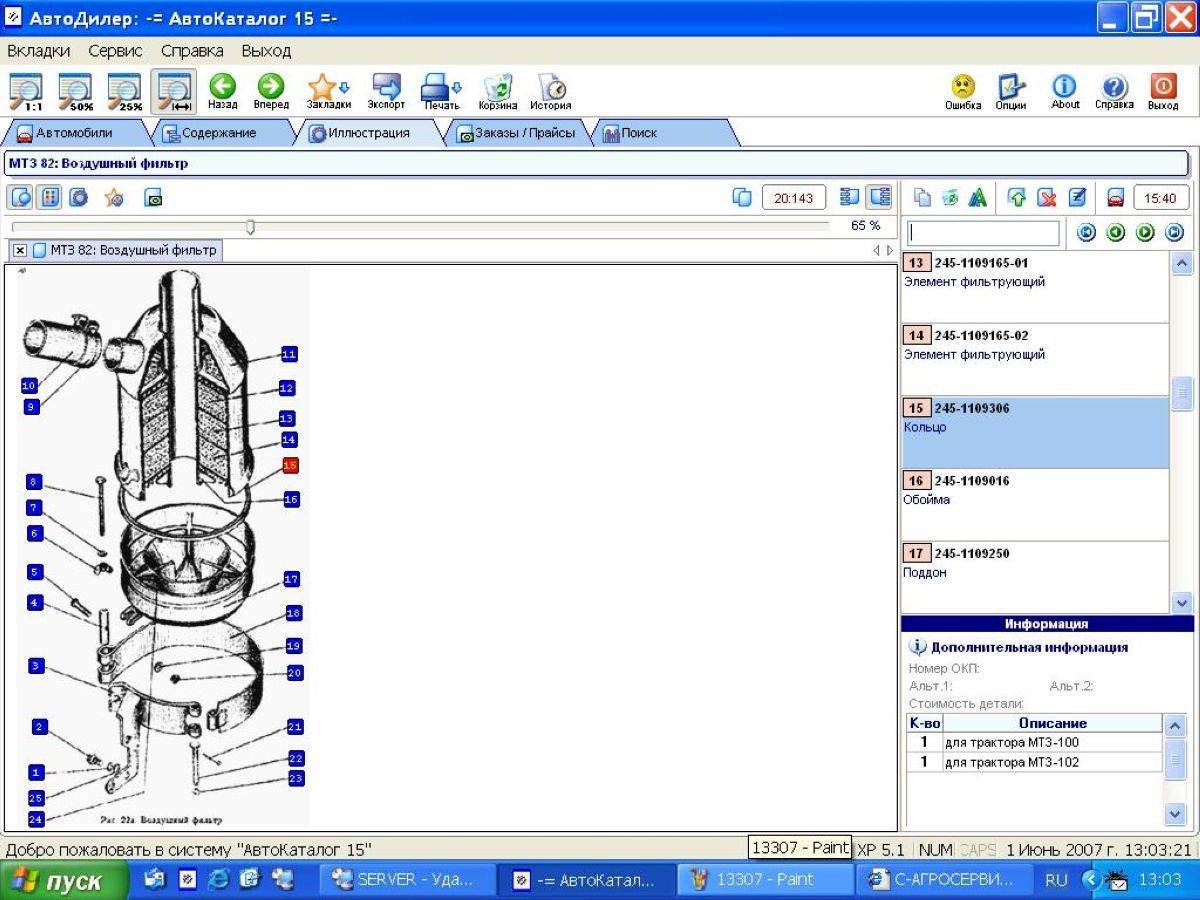The height and width of the screenshot is (900, 1200).
Task: Open the Сервис menu
Action: [x=115, y=50]
